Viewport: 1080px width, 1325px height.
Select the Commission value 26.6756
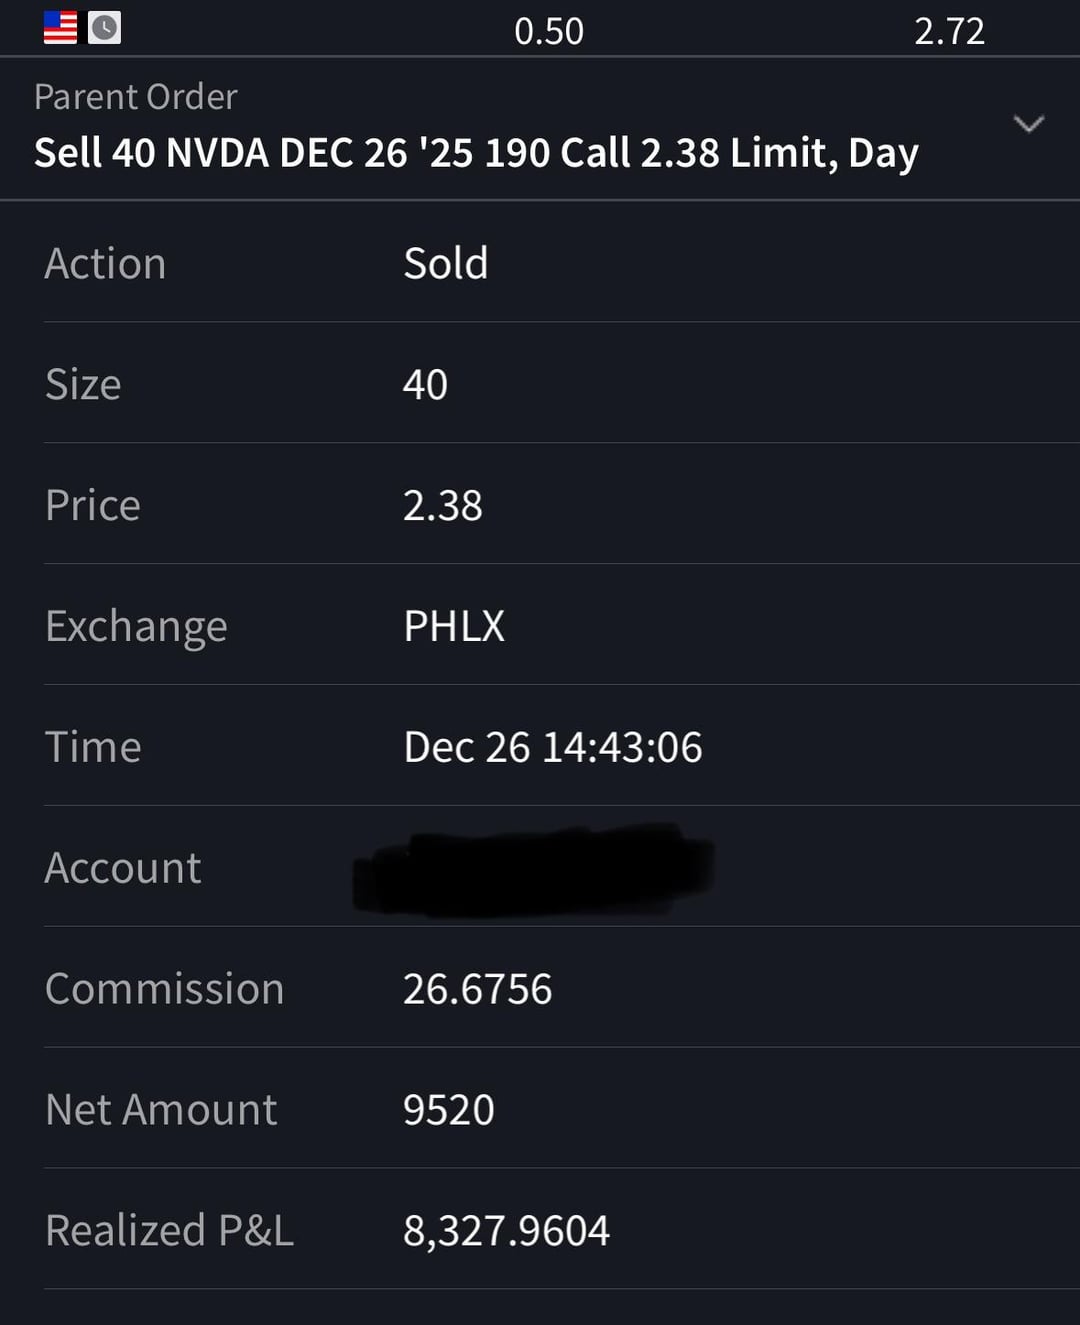pyautogui.click(x=477, y=989)
